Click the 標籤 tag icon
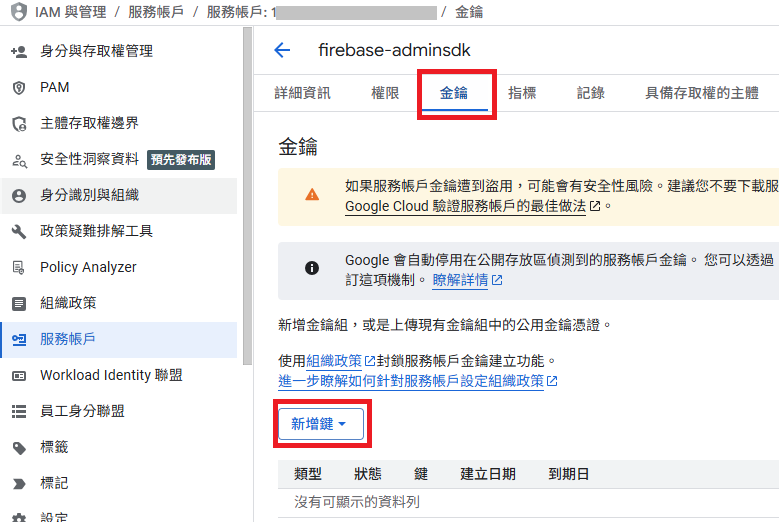Viewport: 779px width, 522px height. point(18,447)
